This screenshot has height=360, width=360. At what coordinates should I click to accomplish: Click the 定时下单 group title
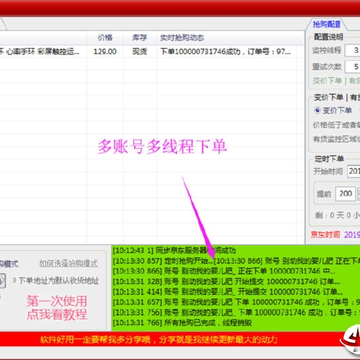coord(329,159)
